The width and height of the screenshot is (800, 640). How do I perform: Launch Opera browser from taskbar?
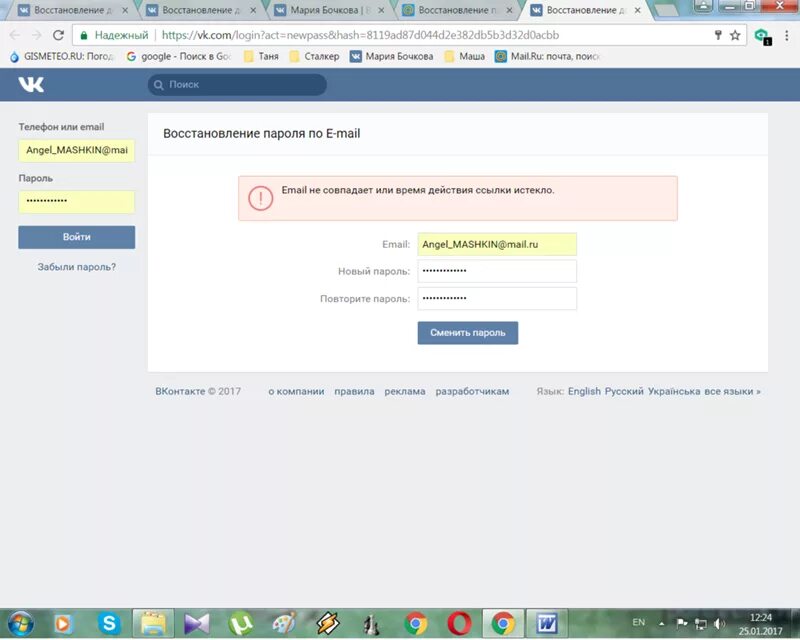(x=459, y=624)
